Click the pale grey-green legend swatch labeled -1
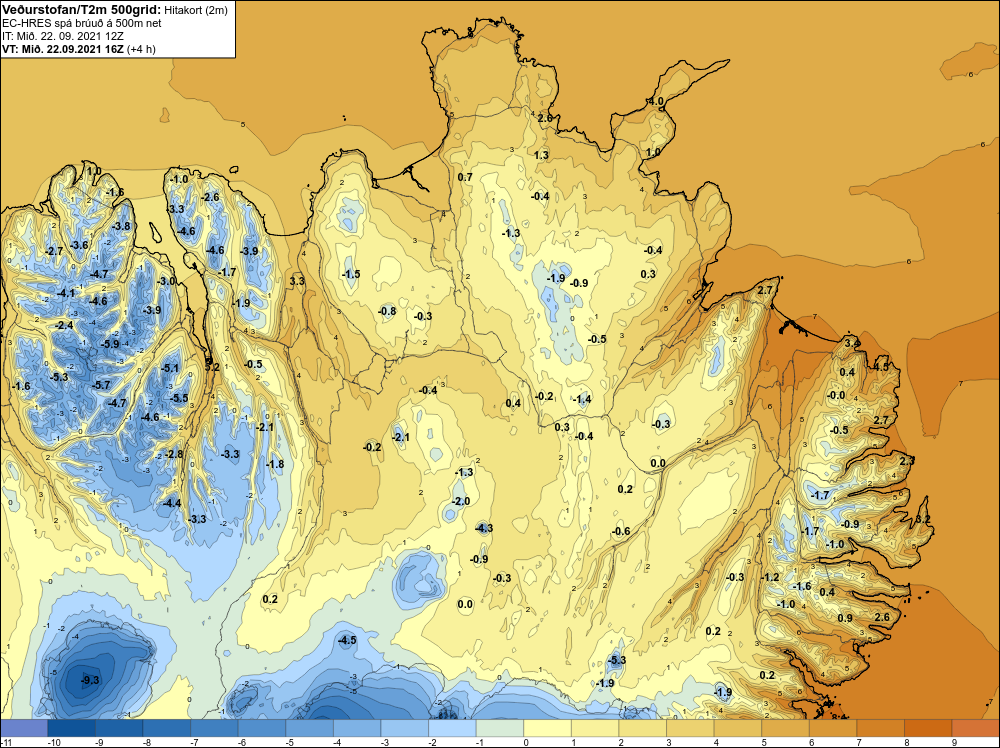 [x=500, y=728]
